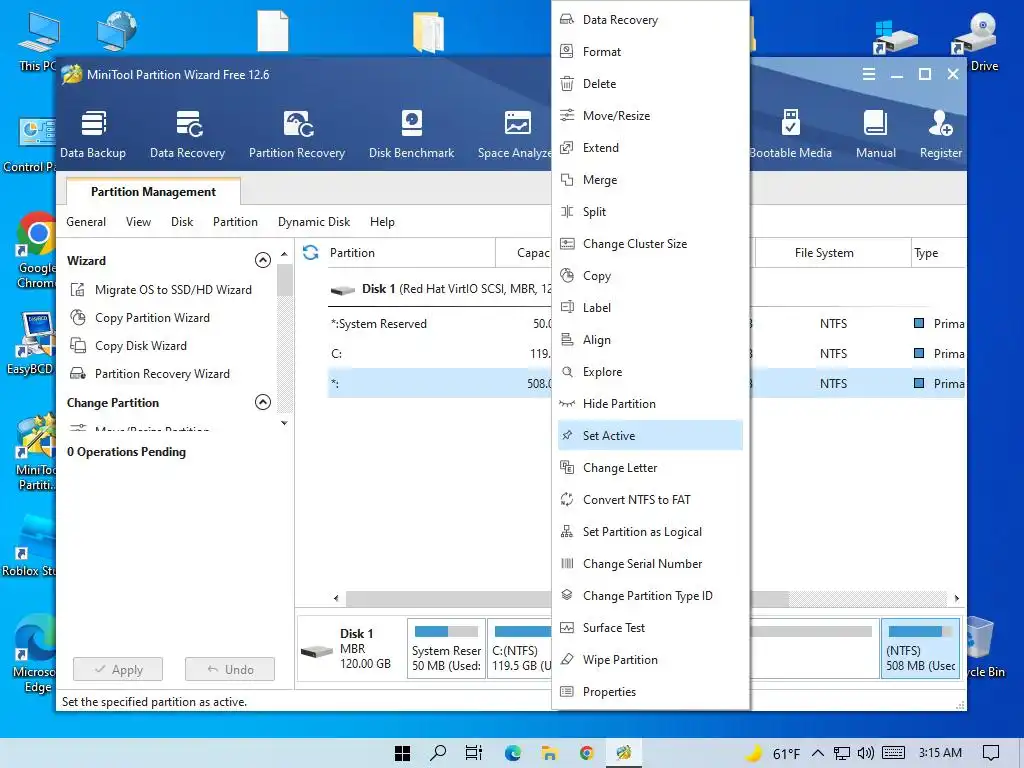Click Set Active in the context menu
The height and width of the screenshot is (768, 1024).
650,436
